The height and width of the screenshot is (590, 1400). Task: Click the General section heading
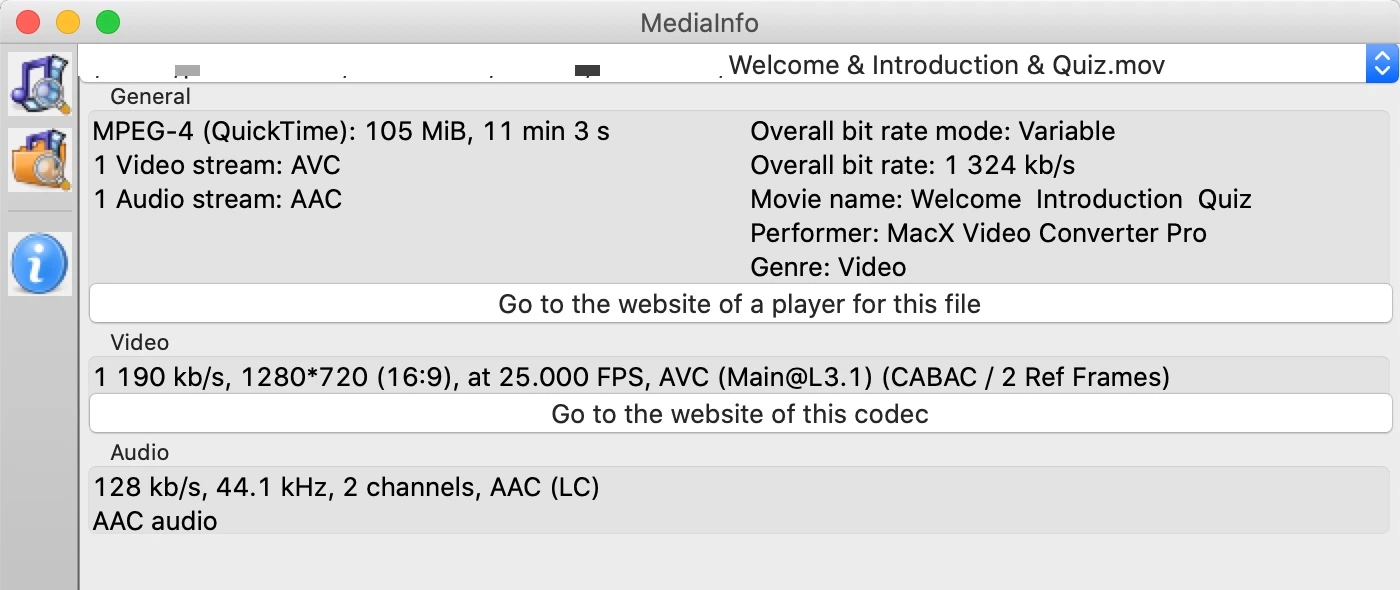(x=150, y=97)
